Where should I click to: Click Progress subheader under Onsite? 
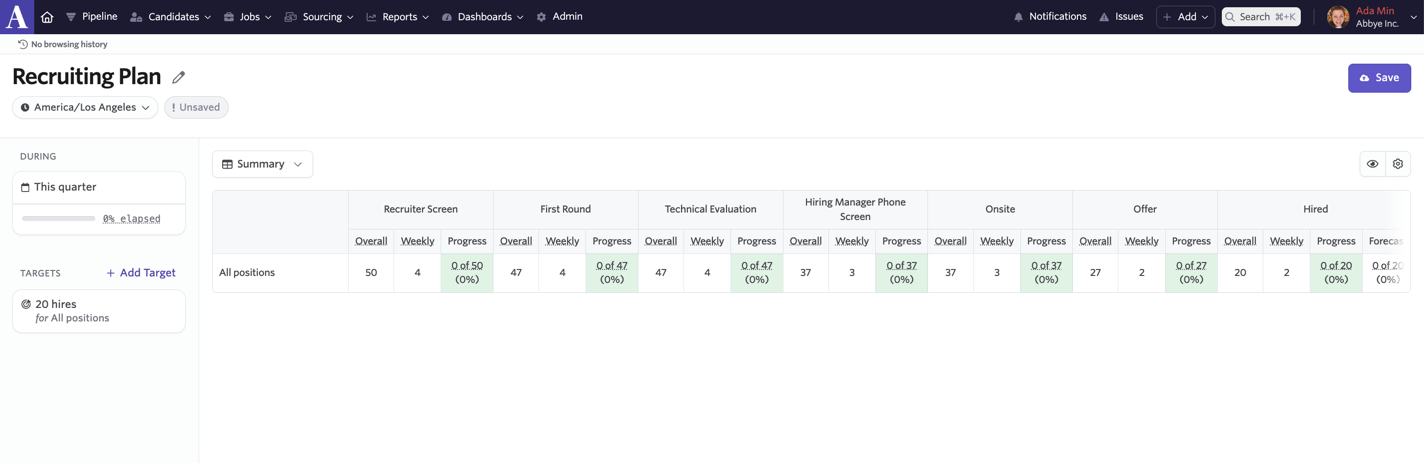tap(1046, 241)
